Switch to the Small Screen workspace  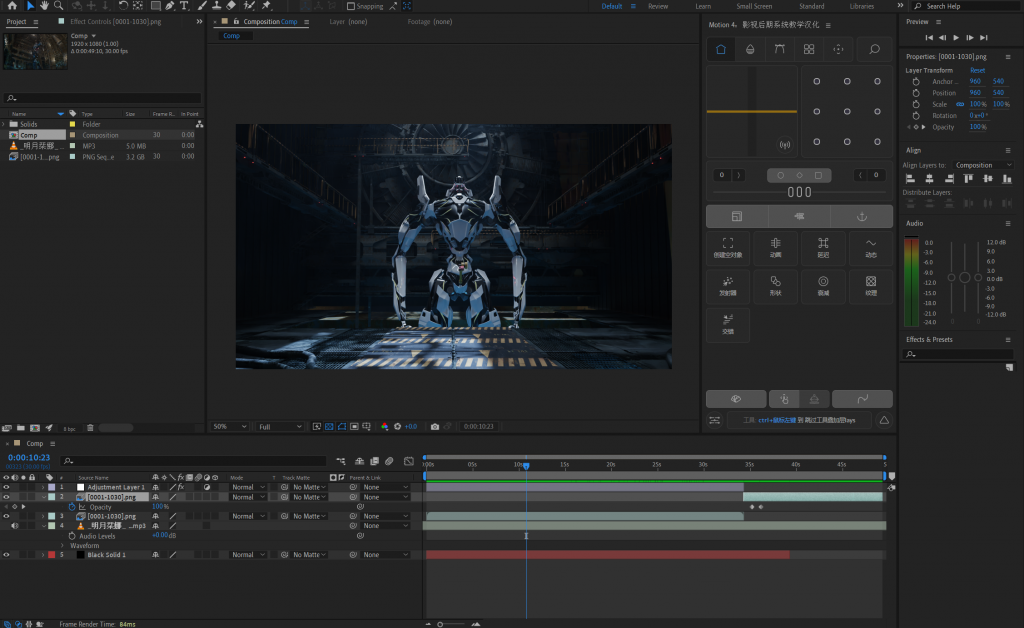754,6
